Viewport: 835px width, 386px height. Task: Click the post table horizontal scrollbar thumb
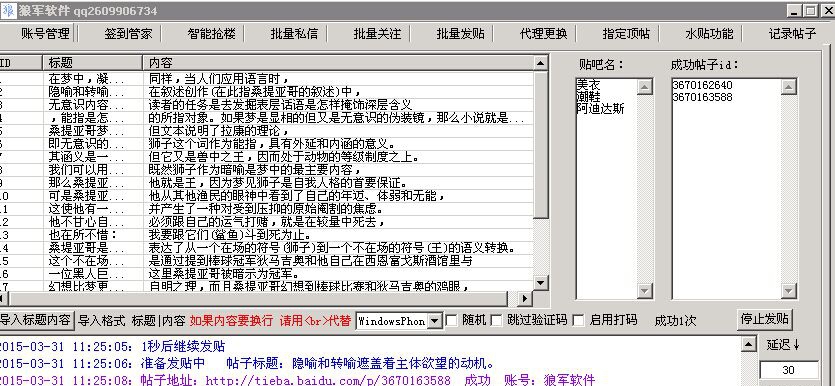[258, 299]
